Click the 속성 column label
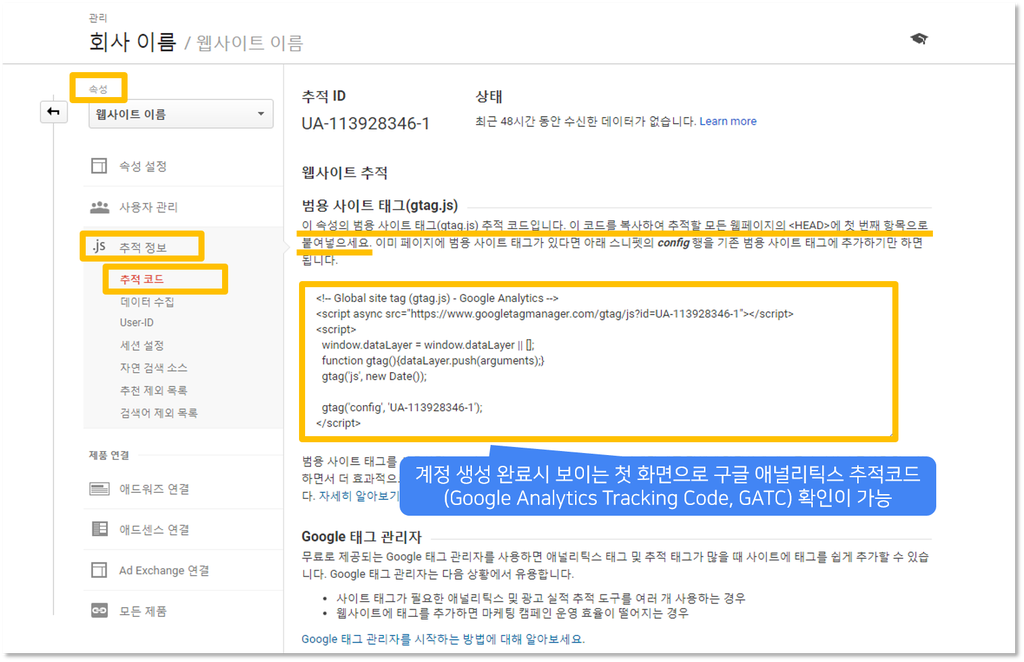 (x=98, y=89)
